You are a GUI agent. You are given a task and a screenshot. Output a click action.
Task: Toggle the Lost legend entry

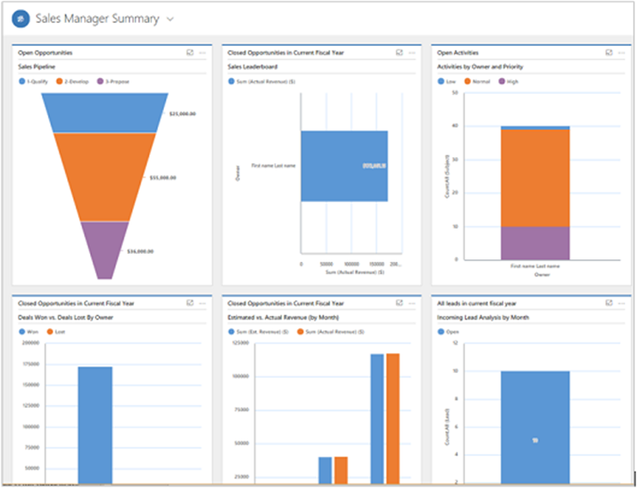click(x=56, y=332)
